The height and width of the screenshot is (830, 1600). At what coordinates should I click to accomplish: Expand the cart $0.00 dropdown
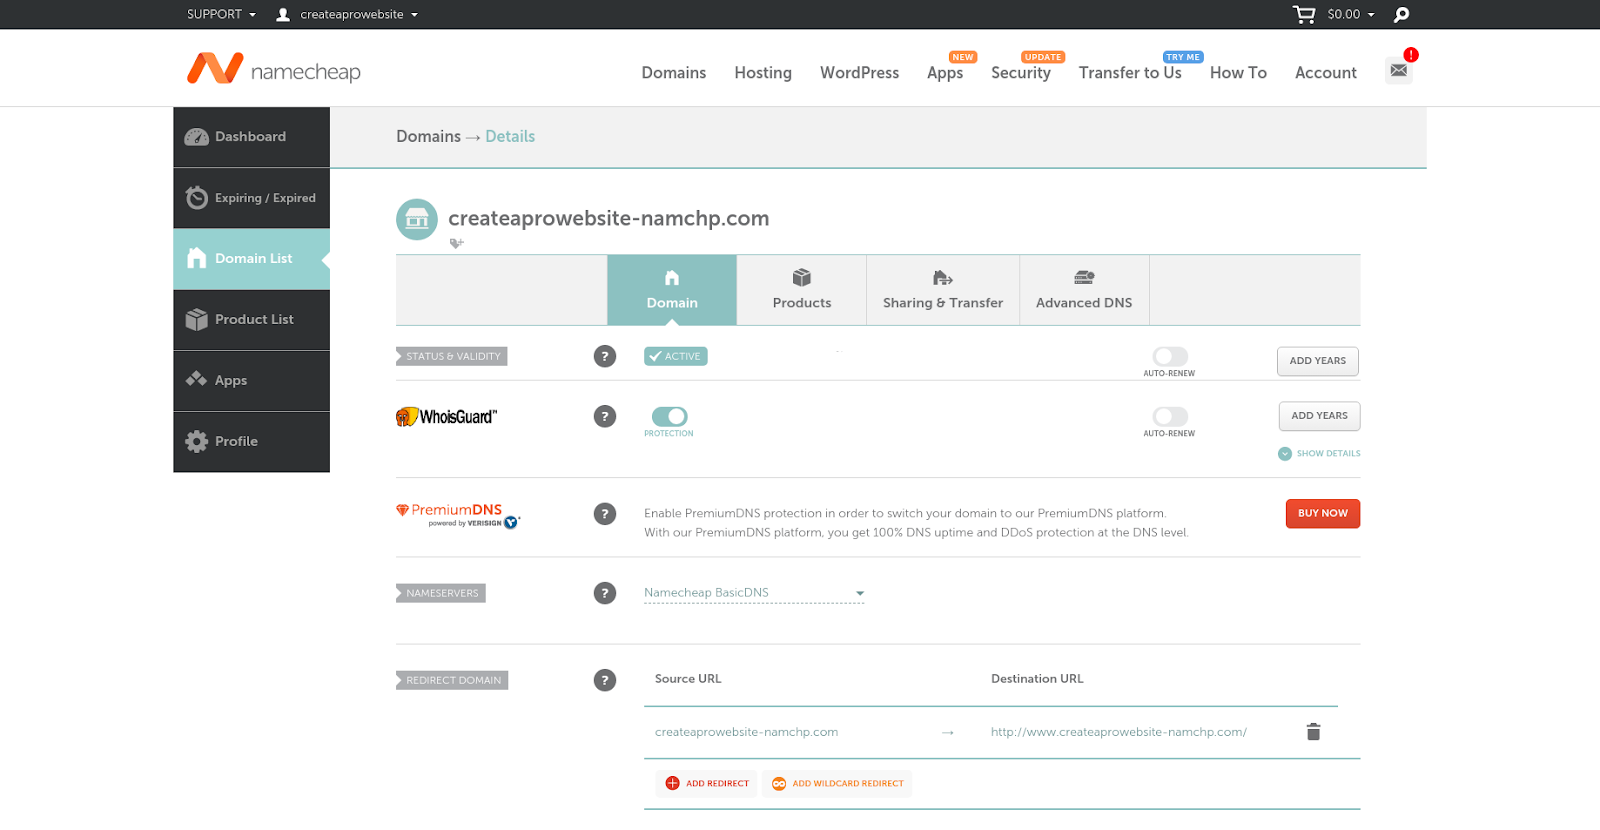coord(1351,14)
